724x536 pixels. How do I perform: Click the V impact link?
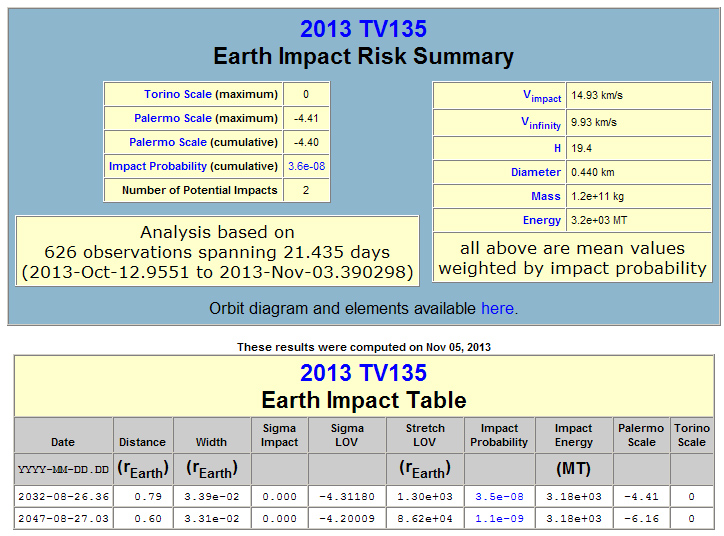click(x=542, y=96)
